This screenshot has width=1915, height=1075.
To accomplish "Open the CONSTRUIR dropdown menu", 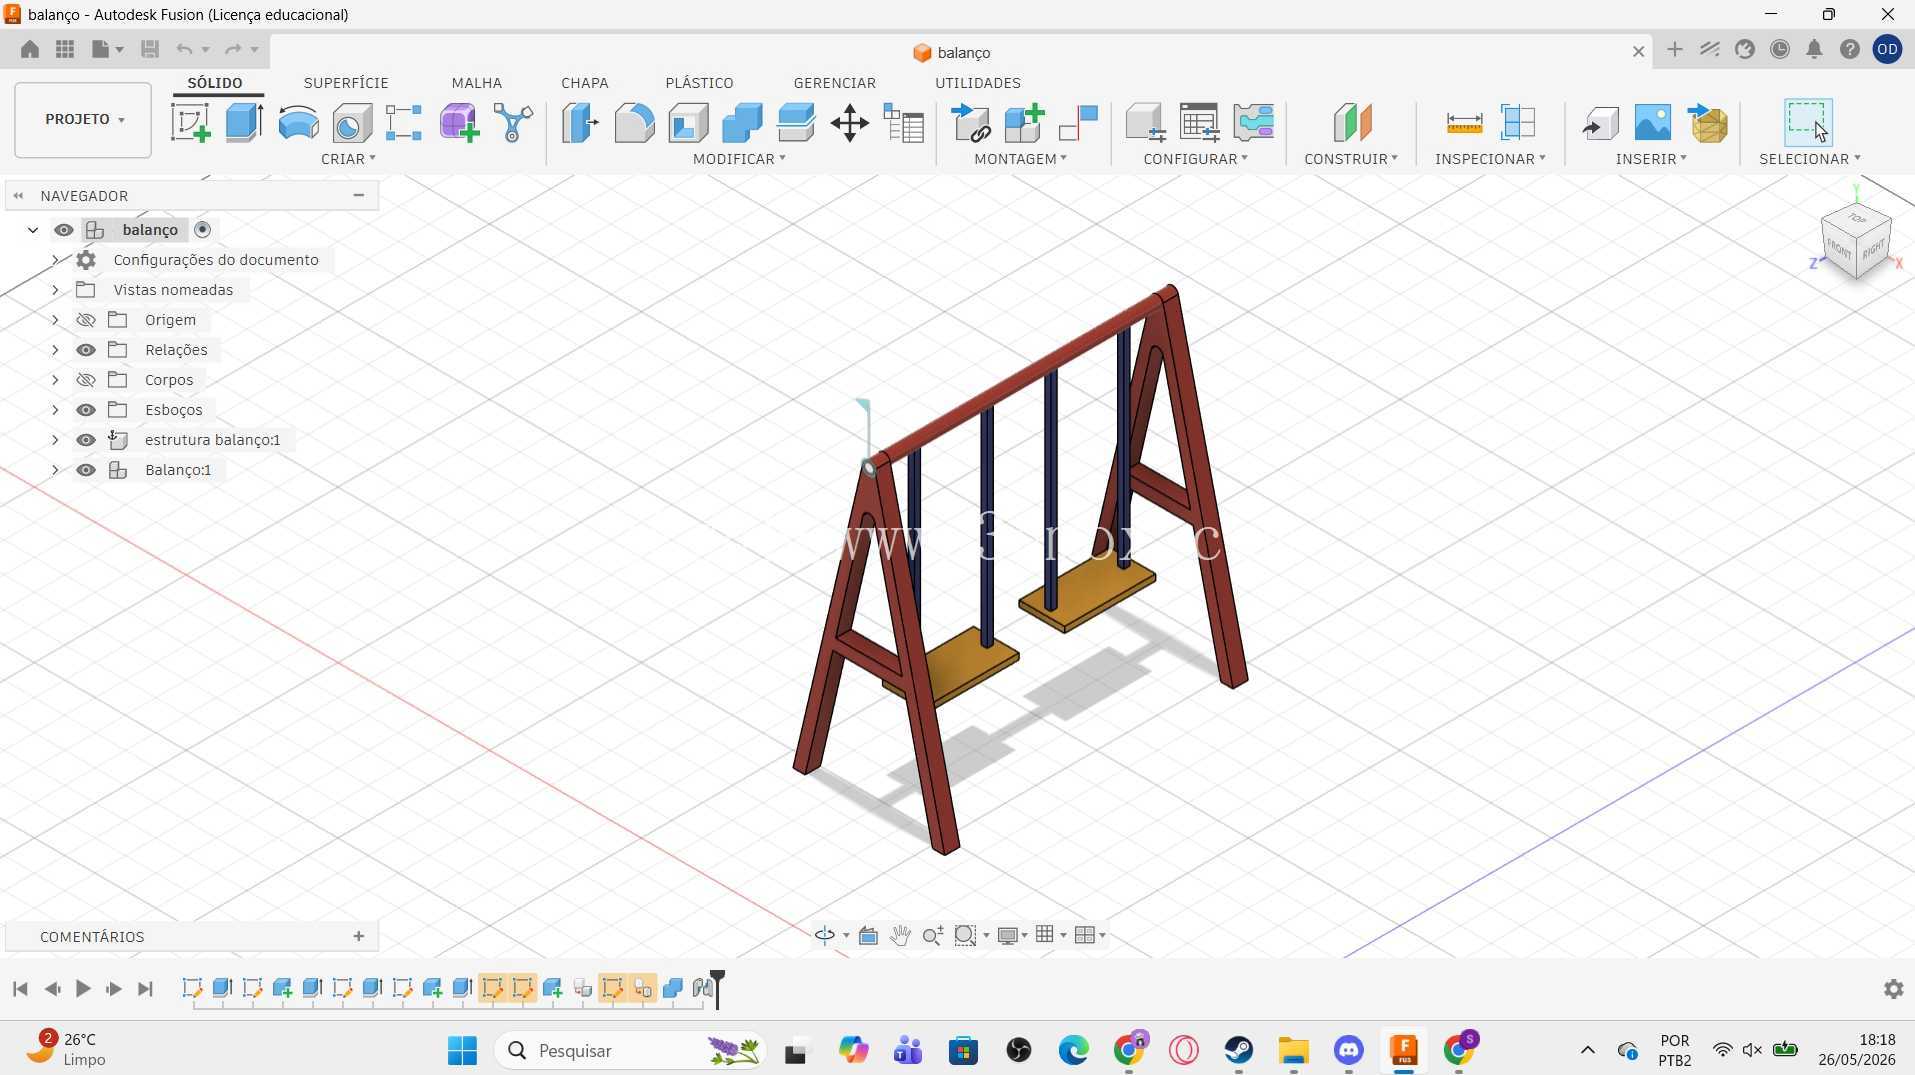I will click(1351, 159).
